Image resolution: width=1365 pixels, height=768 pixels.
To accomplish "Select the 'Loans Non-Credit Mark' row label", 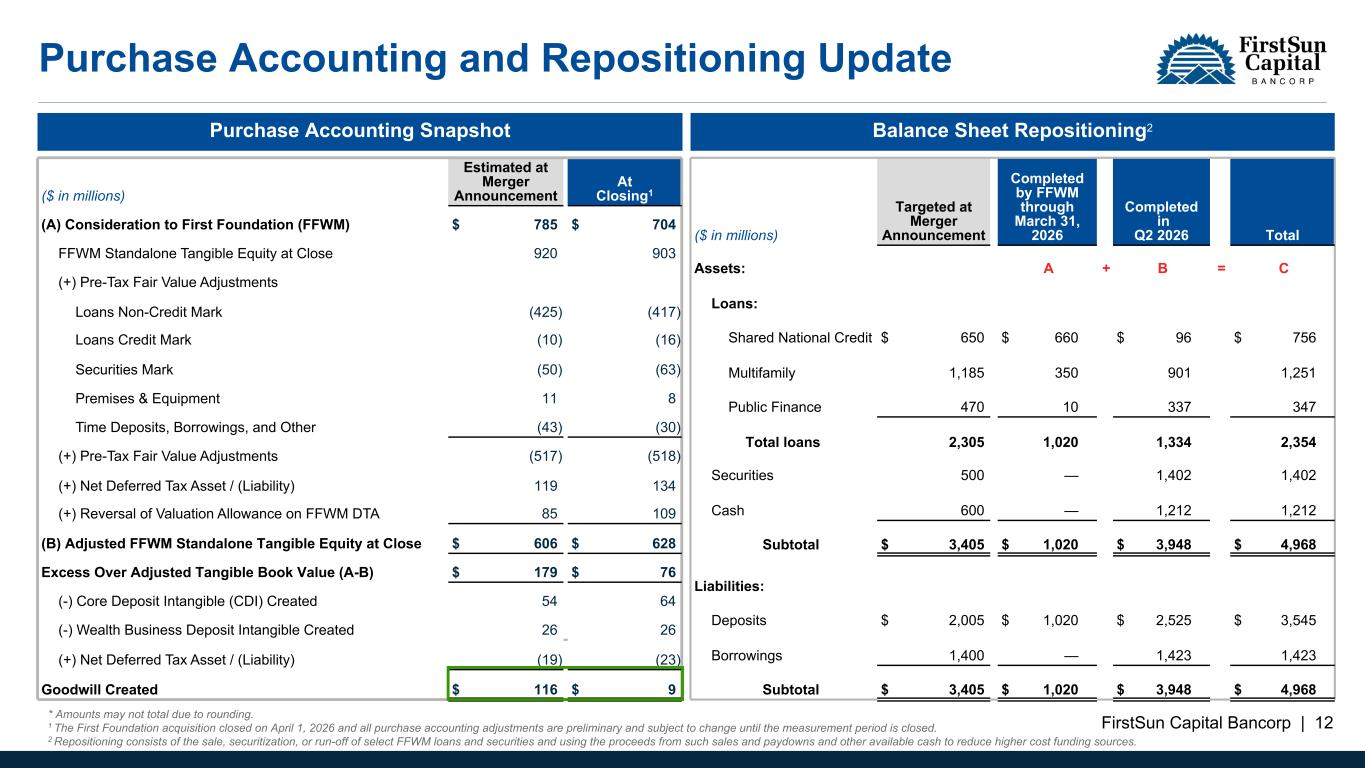I will click(x=149, y=311).
